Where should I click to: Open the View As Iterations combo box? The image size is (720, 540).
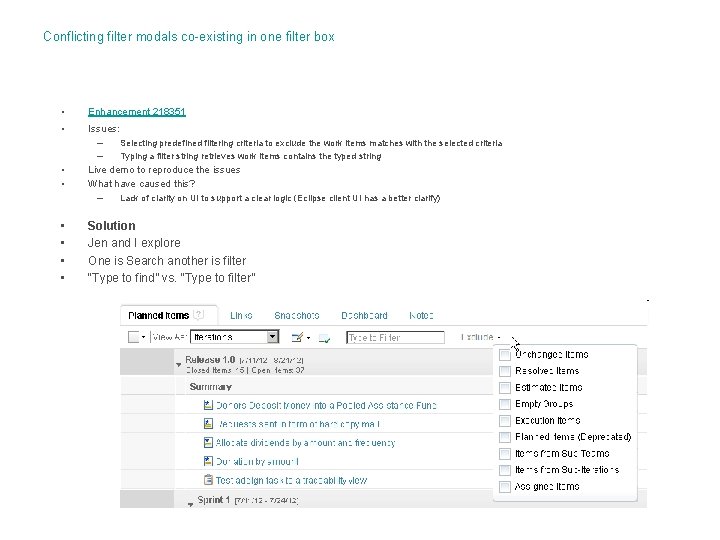234,337
